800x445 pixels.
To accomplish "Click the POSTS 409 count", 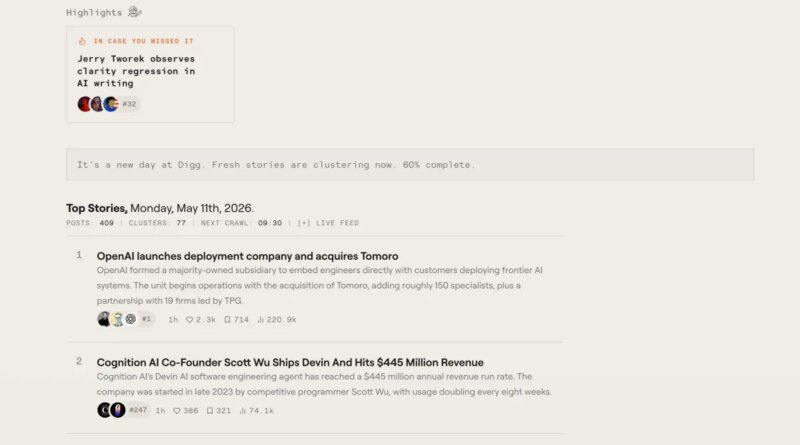I will click(90, 223).
